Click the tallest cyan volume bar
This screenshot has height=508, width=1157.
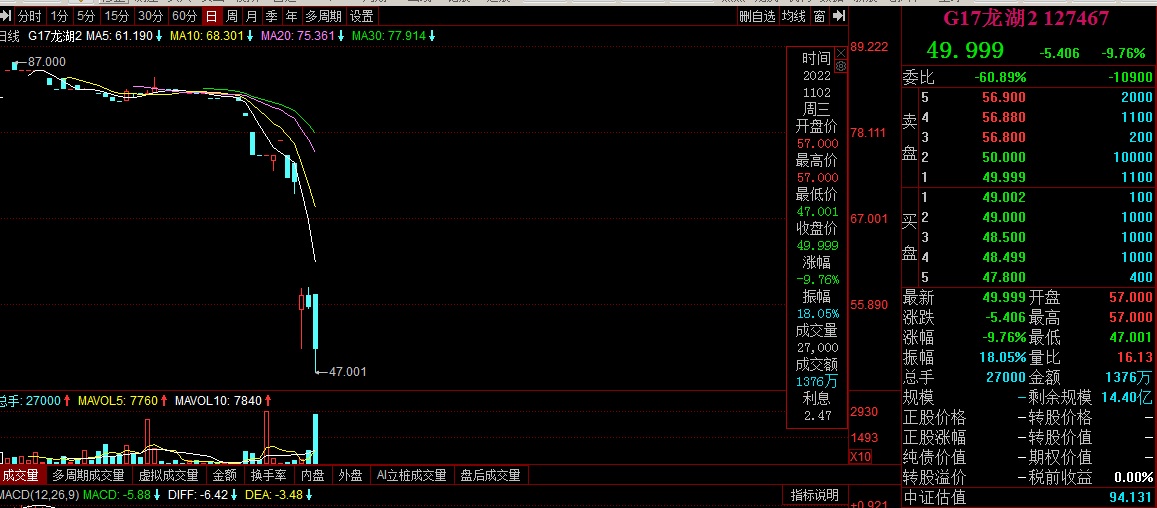316,439
